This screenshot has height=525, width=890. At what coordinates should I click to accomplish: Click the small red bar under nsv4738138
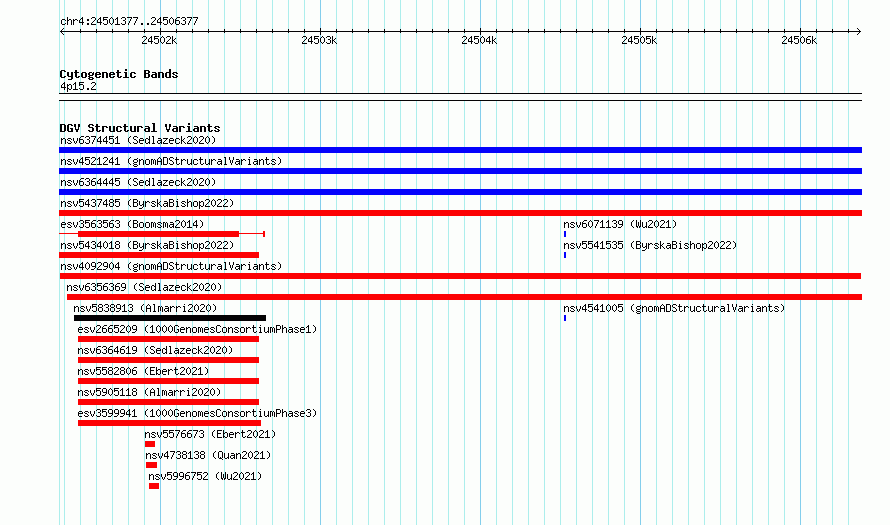click(152, 465)
